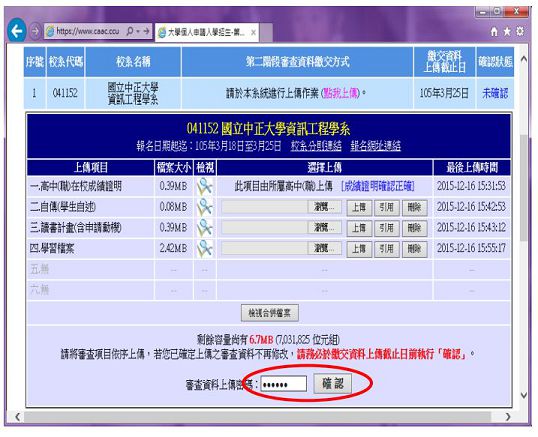Viewport: 538px width, 437px height.
Task: Click timestamp 2015-12-16 15:31:53
Action: [x=471, y=186]
